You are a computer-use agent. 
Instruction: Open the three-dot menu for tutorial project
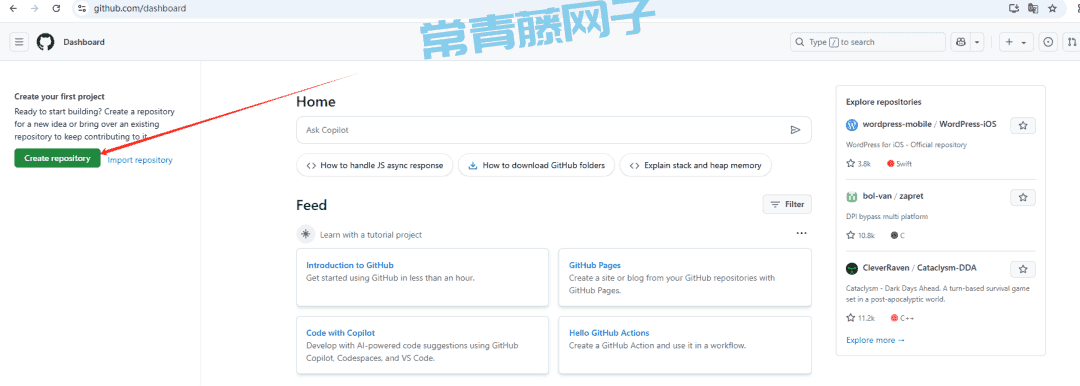tap(801, 233)
